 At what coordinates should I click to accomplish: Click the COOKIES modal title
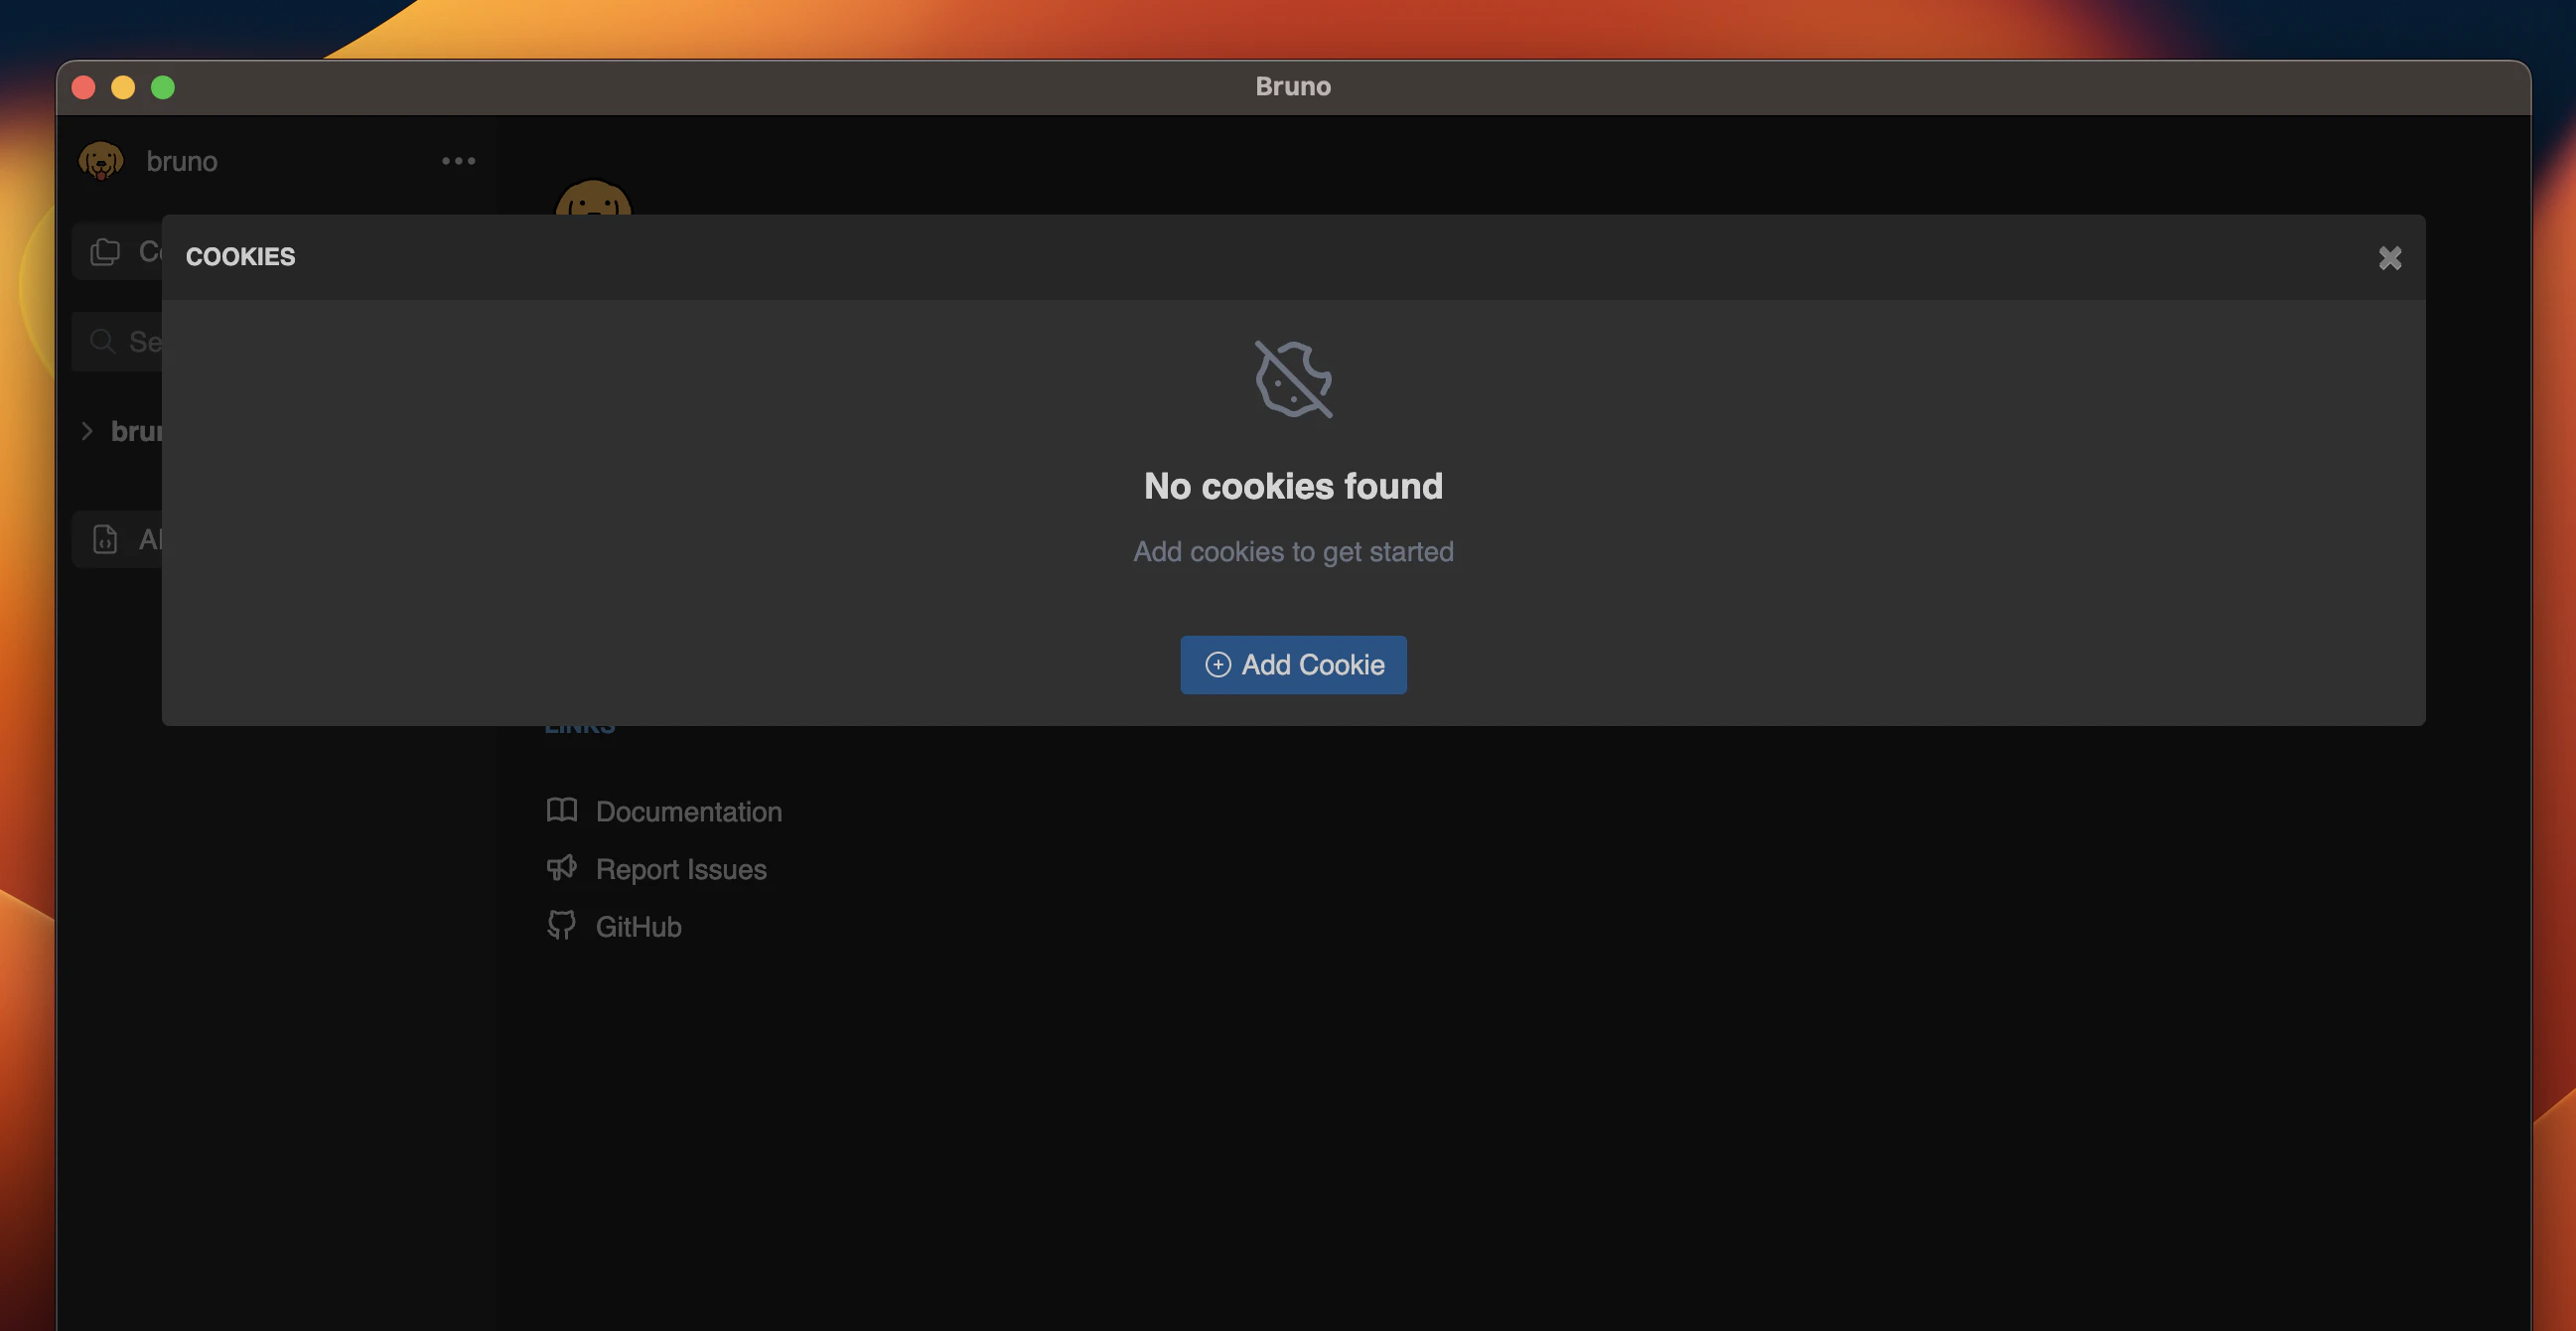[240, 257]
